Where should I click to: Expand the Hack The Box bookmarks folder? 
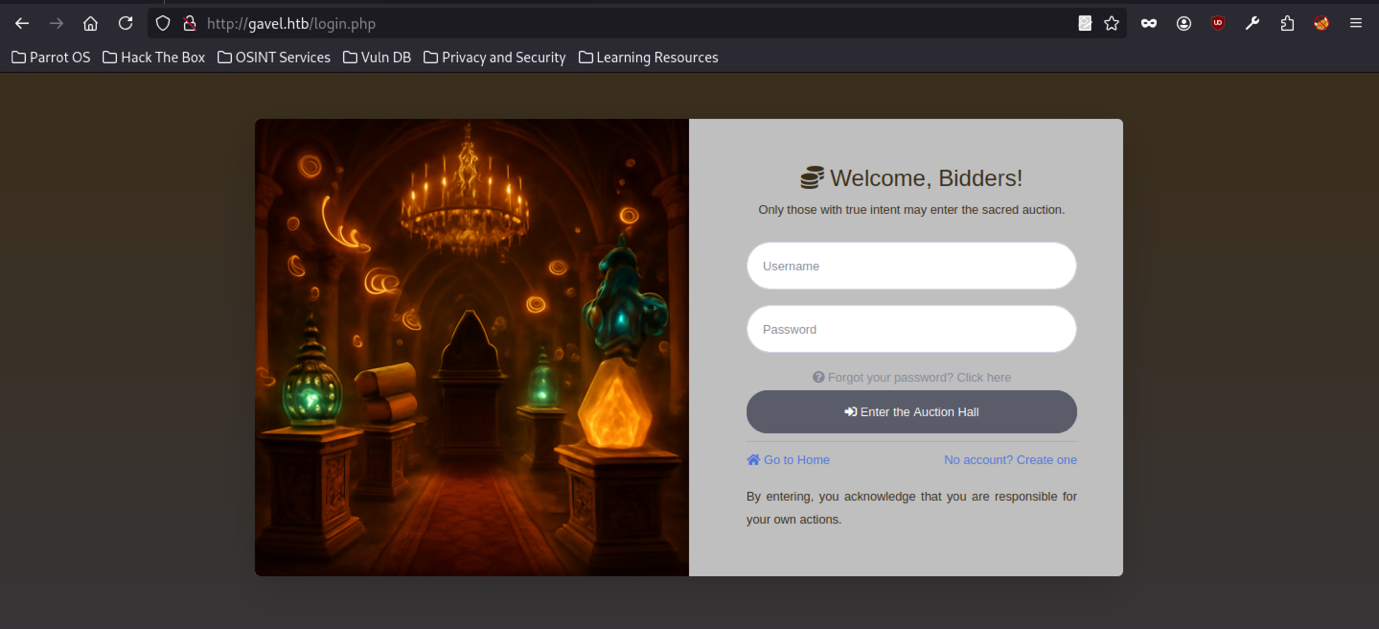[154, 57]
